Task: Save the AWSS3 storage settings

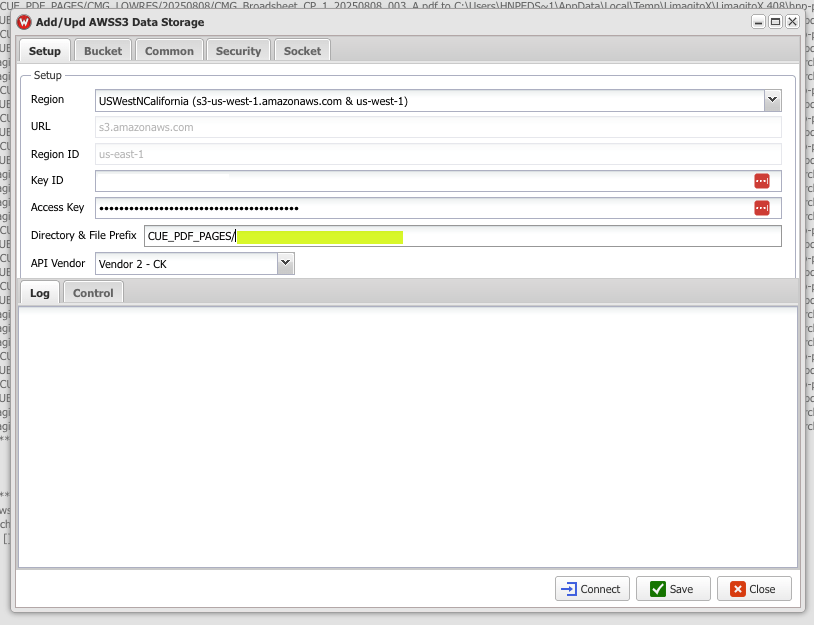Action: (x=673, y=589)
